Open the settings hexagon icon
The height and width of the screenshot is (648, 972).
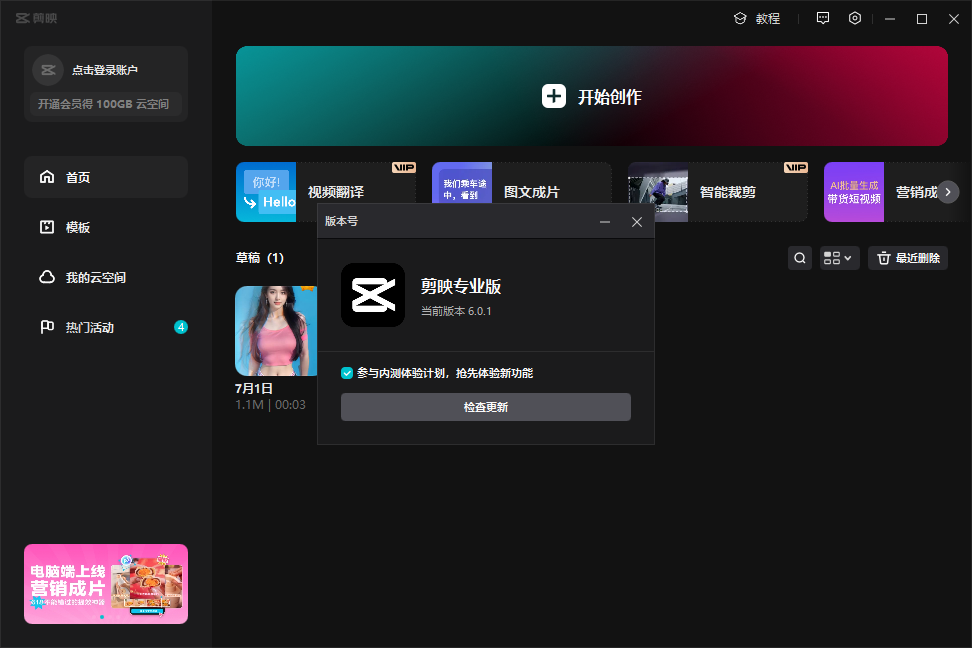[855, 18]
